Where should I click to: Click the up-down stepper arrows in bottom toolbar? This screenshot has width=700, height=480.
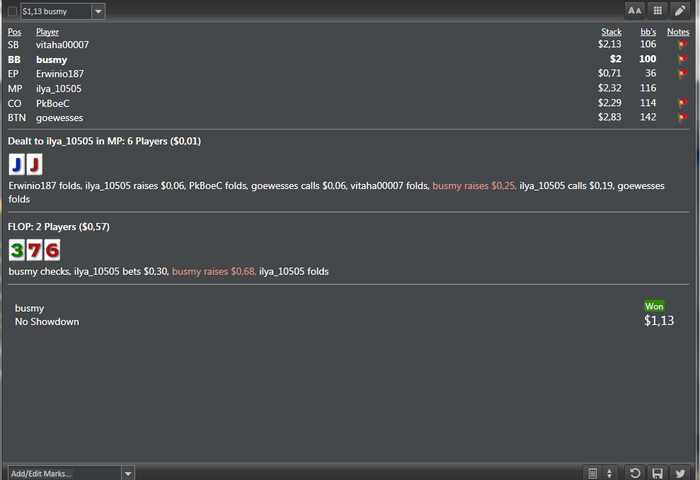pos(609,473)
